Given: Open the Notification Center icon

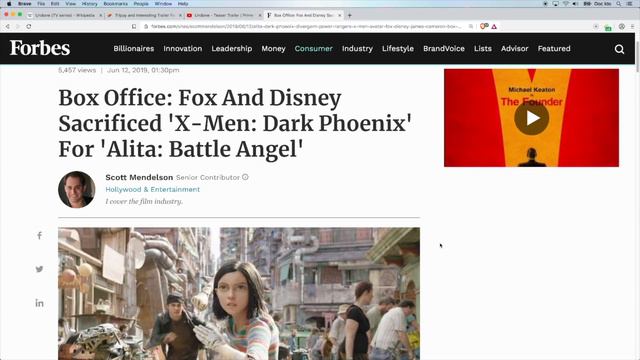Looking at the screenshot, I should point(630,4).
